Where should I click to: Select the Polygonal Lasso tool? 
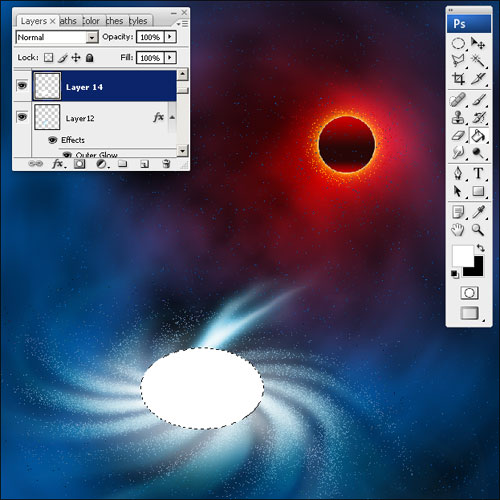click(458, 60)
